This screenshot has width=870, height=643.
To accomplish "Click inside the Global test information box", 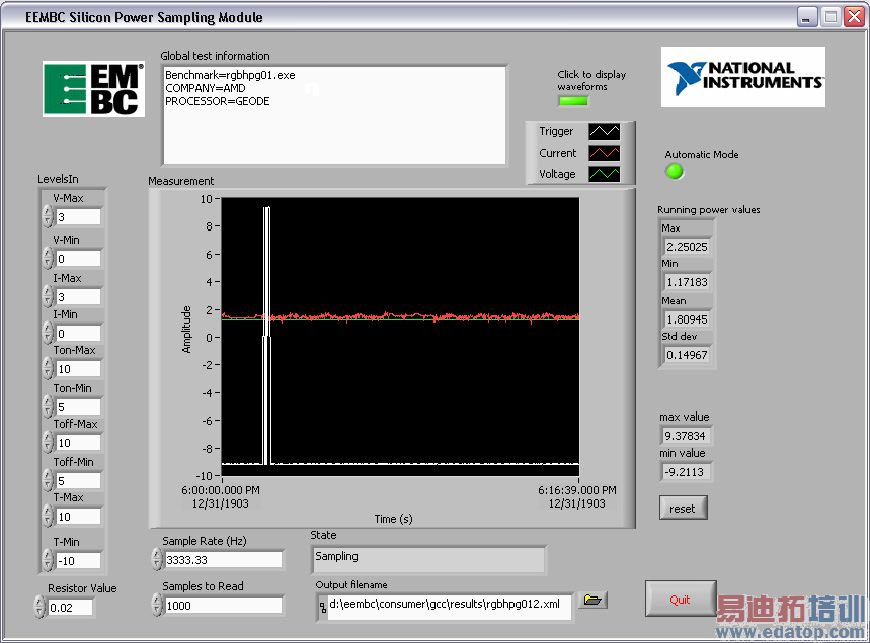I will [x=334, y=115].
